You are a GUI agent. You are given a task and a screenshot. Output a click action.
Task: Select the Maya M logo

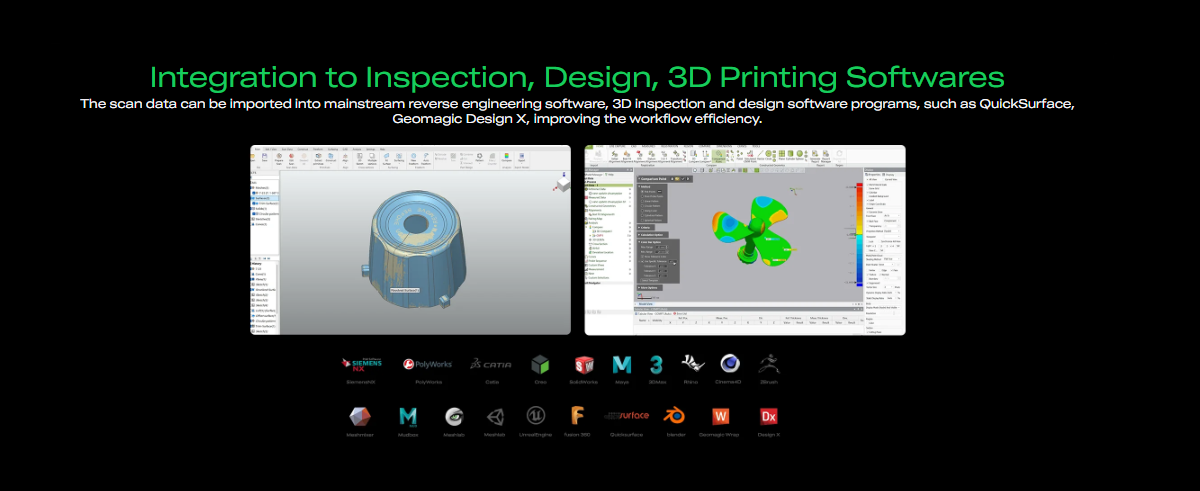click(623, 364)
